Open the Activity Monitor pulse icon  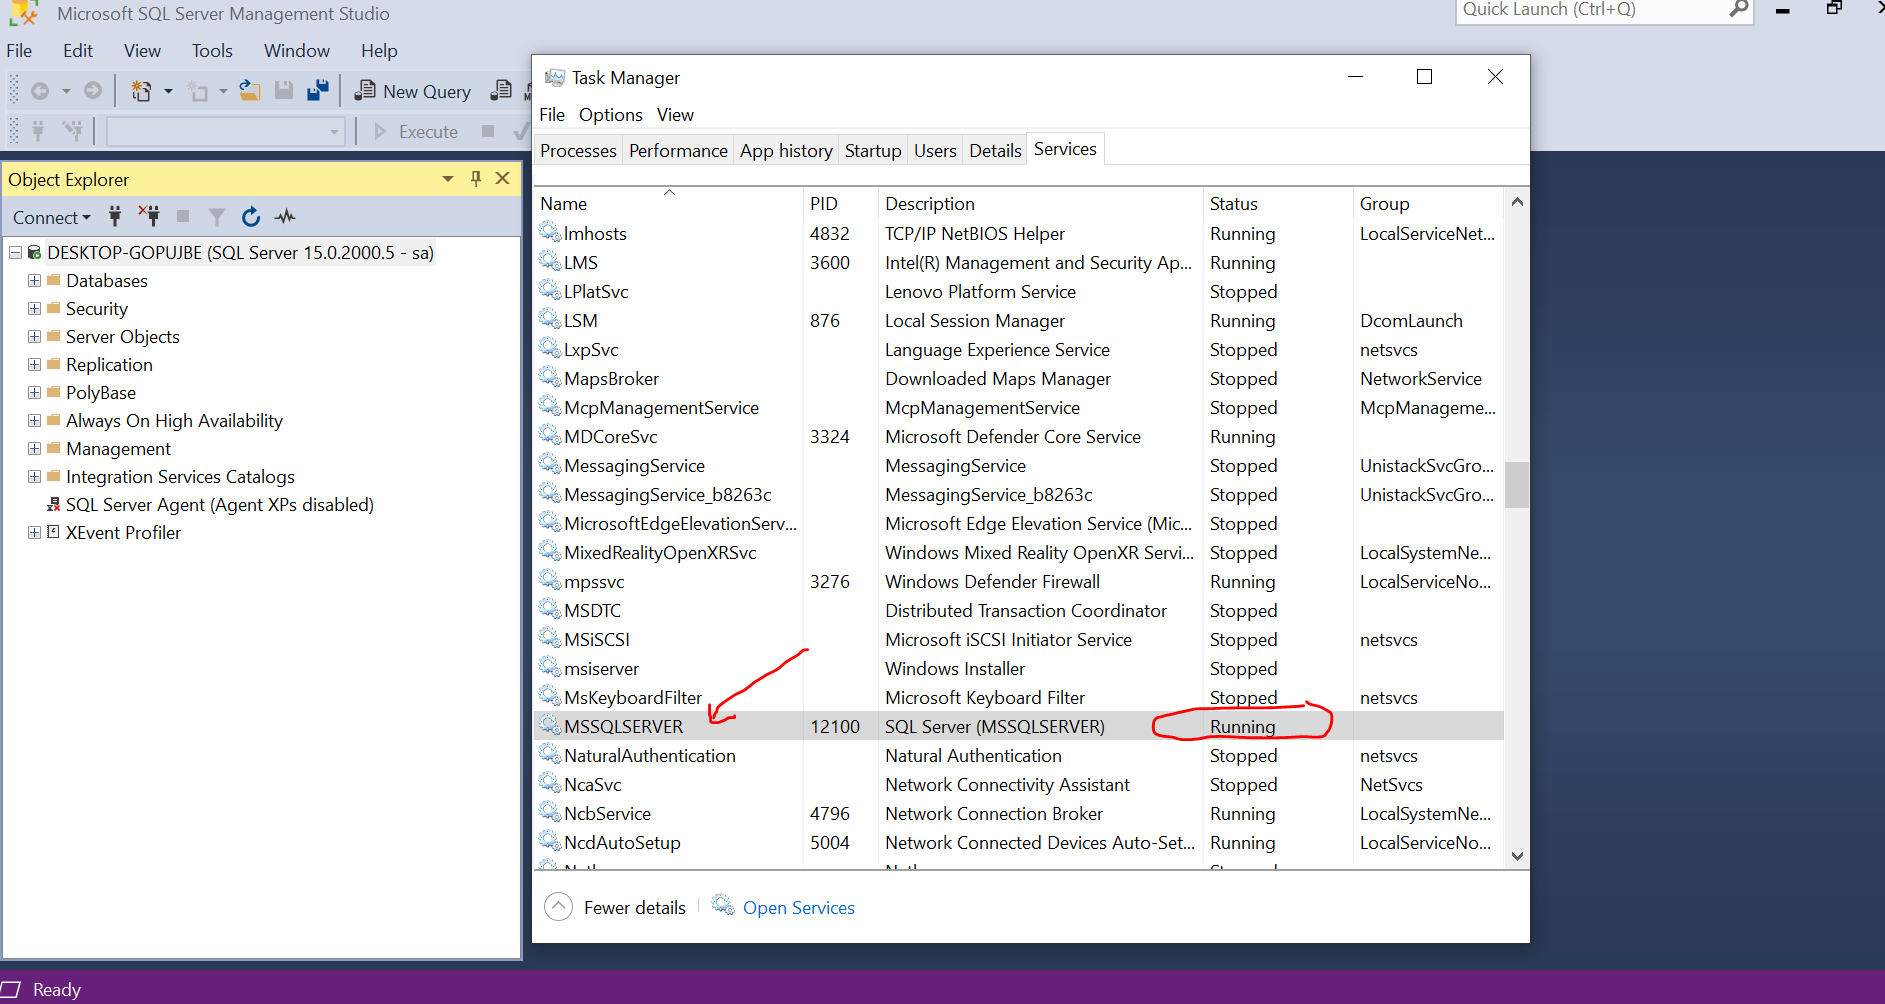286,216
